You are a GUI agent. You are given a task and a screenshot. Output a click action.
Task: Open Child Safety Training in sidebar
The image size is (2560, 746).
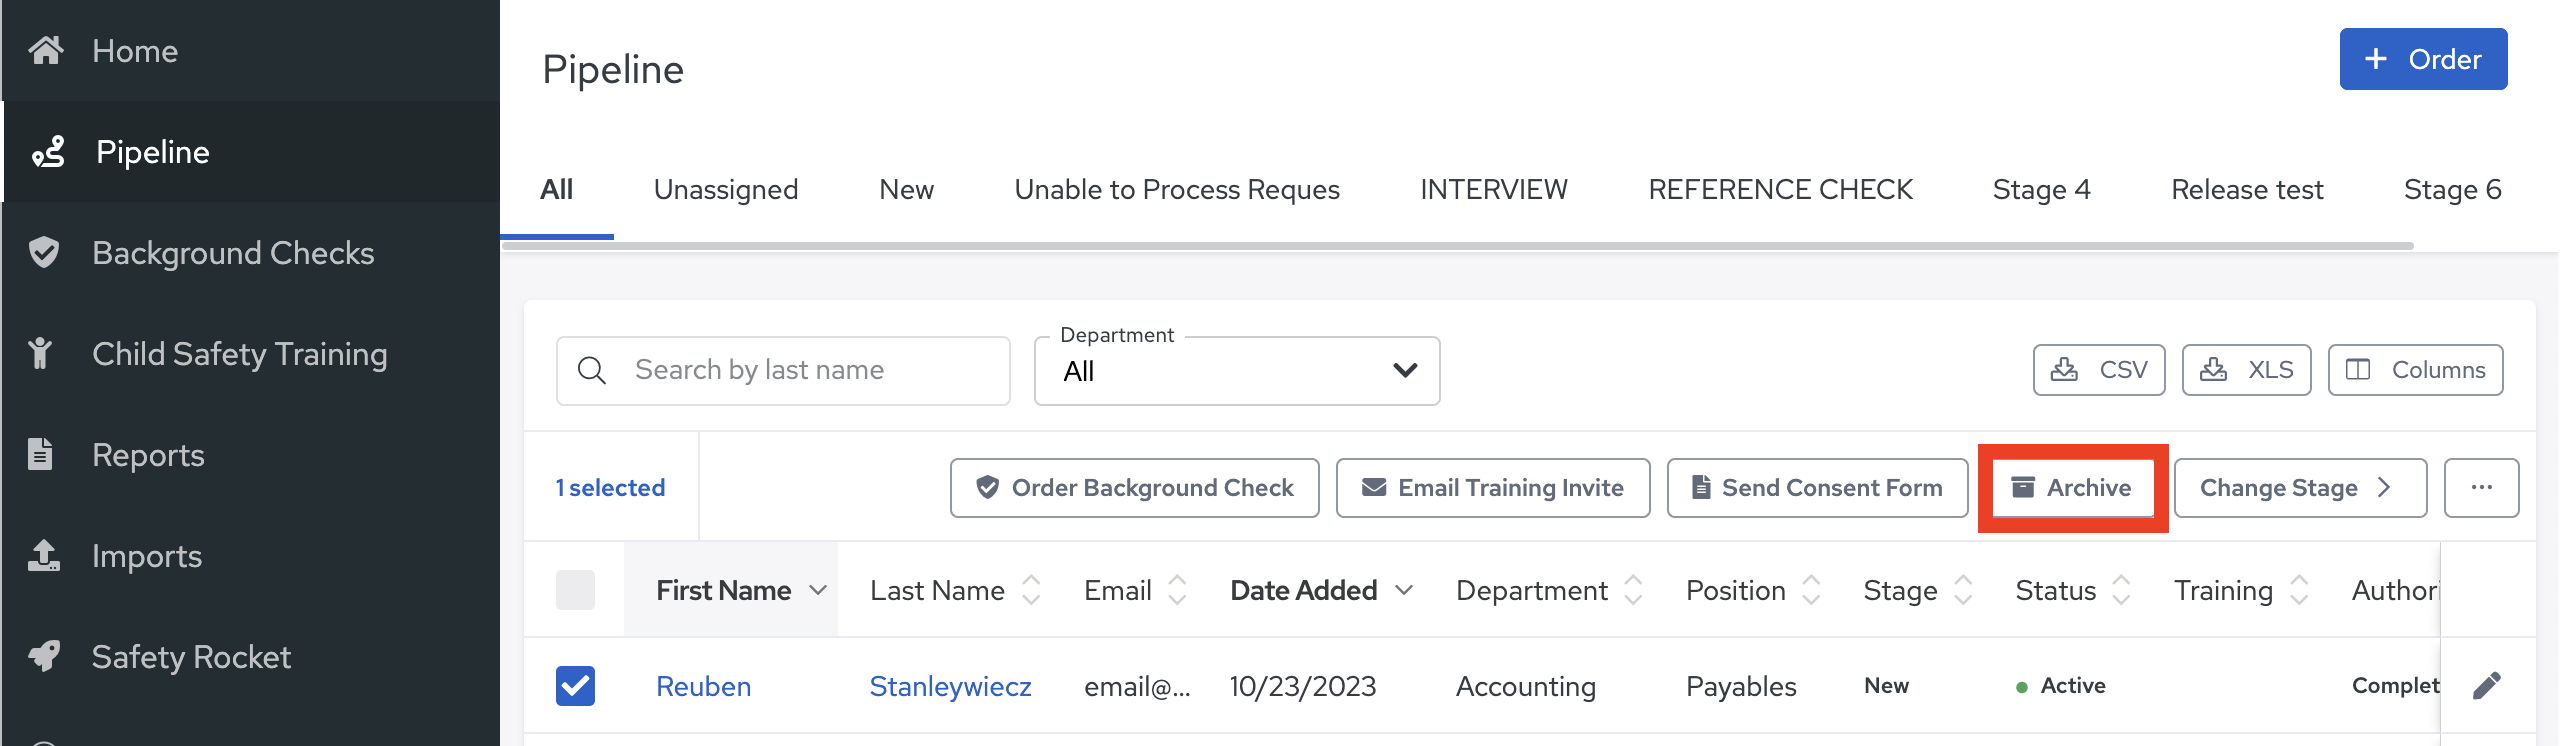point(250,353)
